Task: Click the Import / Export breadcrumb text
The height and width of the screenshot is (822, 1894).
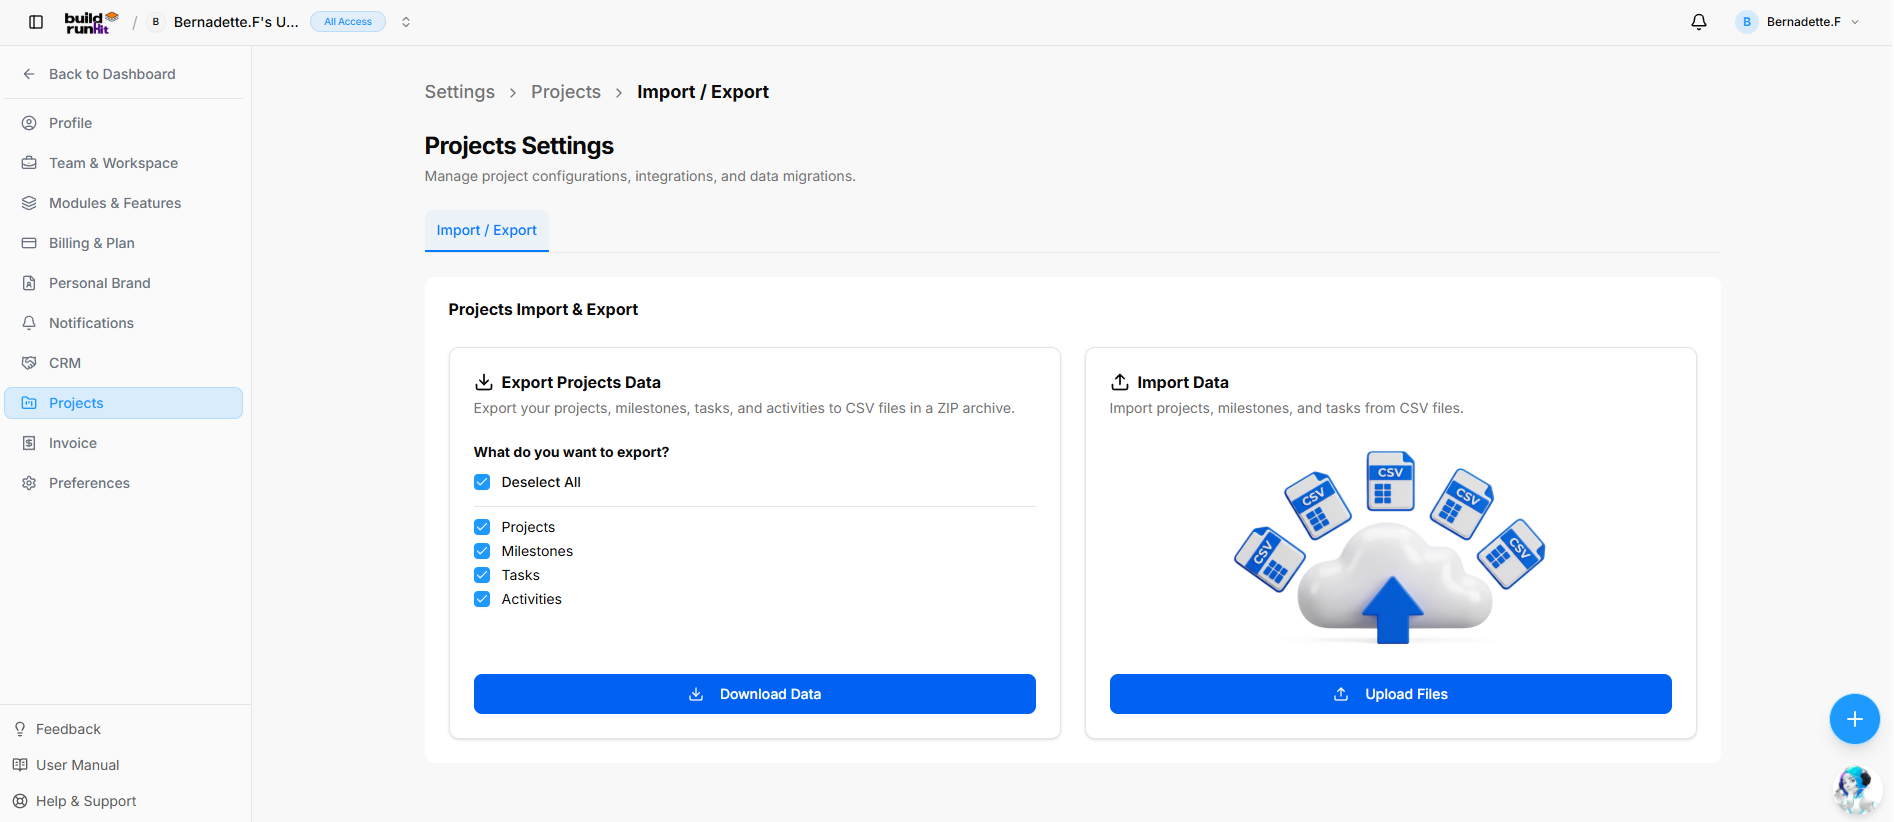Action: coord(703,92)
